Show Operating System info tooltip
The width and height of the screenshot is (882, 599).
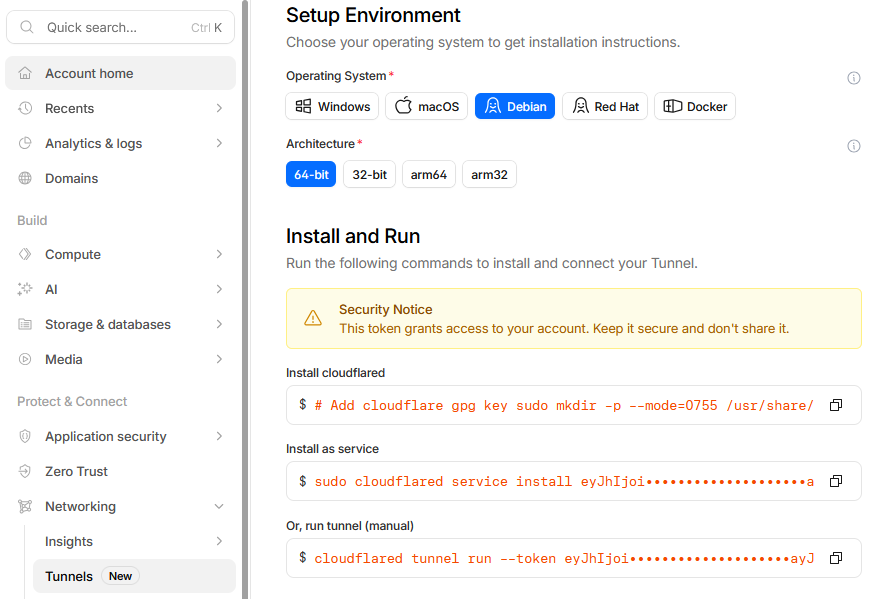click(853, 77)
